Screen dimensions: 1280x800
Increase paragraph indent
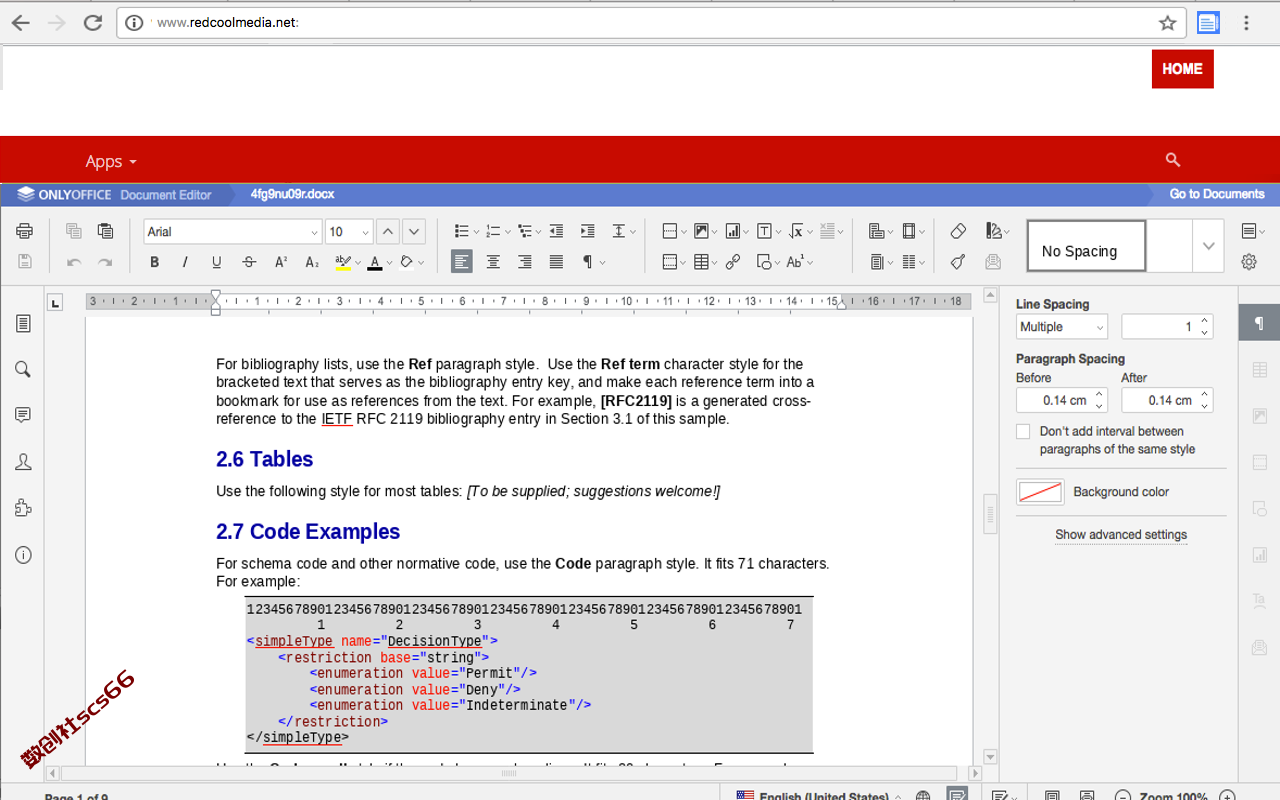pyautogui.click(x=588, y=231)
